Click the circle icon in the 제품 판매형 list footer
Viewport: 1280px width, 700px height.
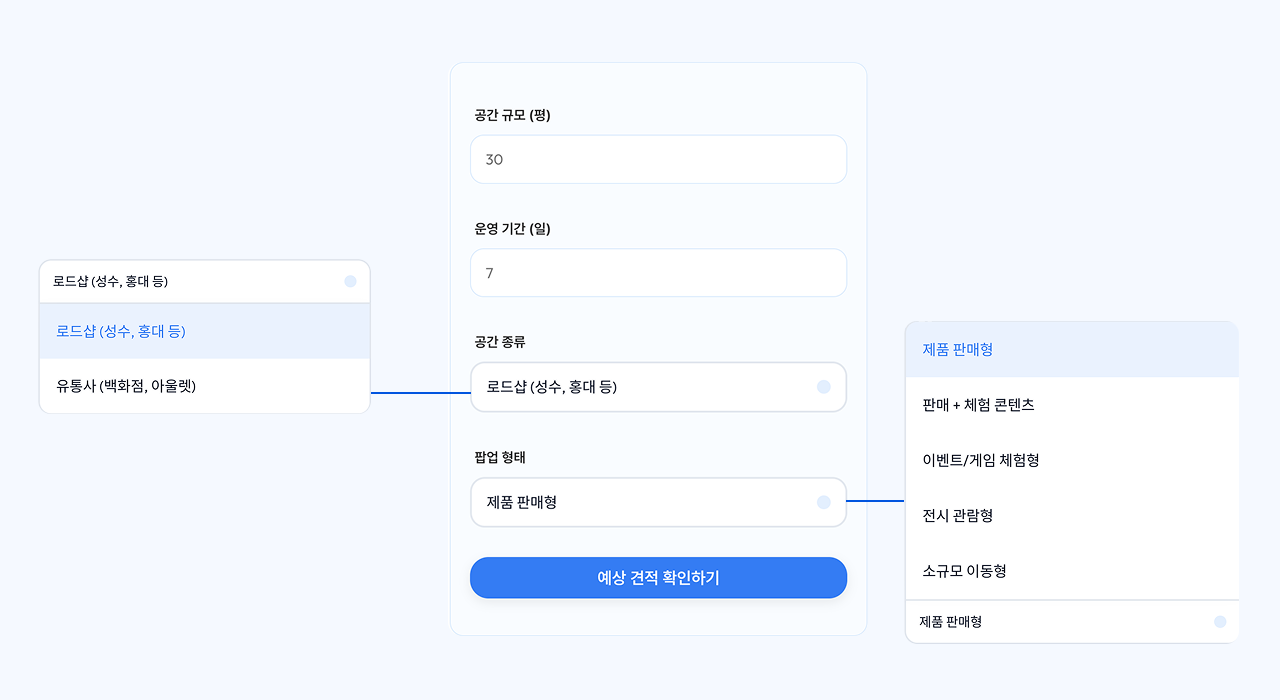point(1220,622)
